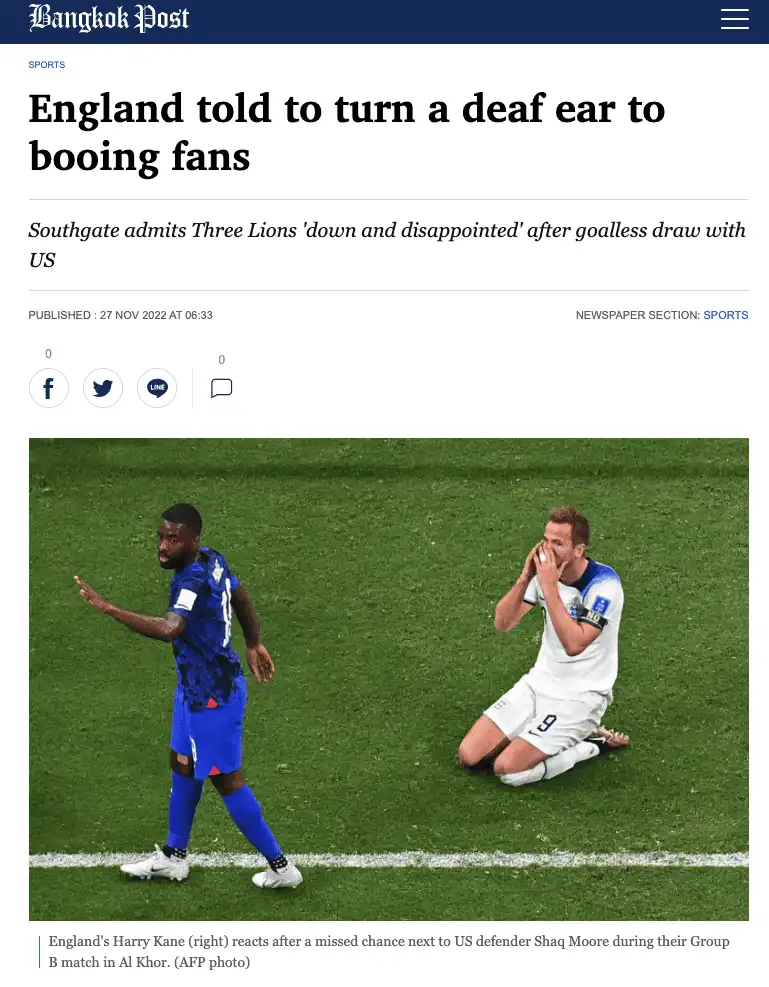Click the Bangkok Post logo
769x987 pixels.
click(109, 18)
